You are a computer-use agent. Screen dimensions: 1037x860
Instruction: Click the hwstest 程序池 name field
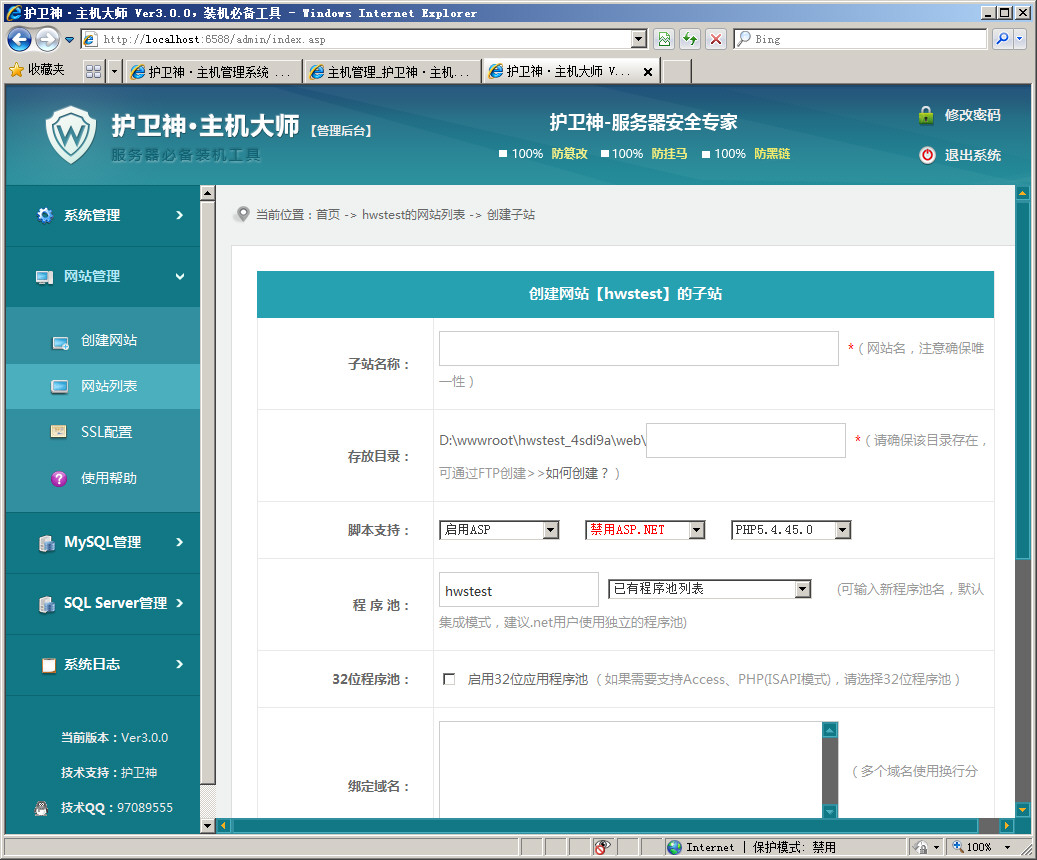[x=518, y=590]
